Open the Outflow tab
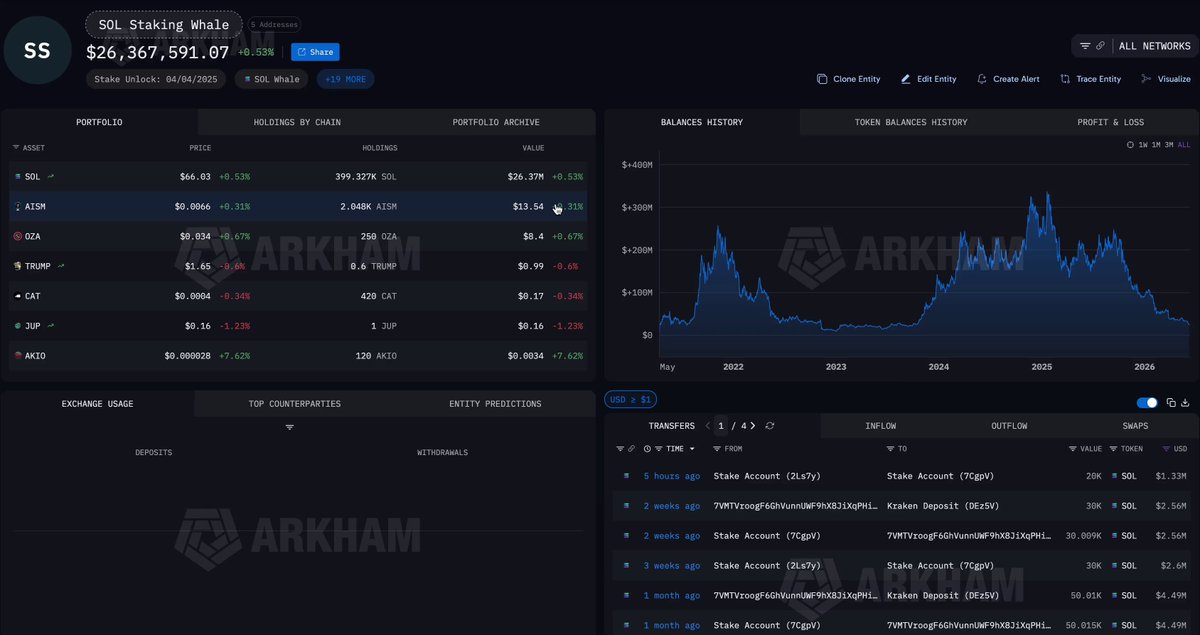The width and height of the screenshot is (1200, 635). [x=1009, y=426]
